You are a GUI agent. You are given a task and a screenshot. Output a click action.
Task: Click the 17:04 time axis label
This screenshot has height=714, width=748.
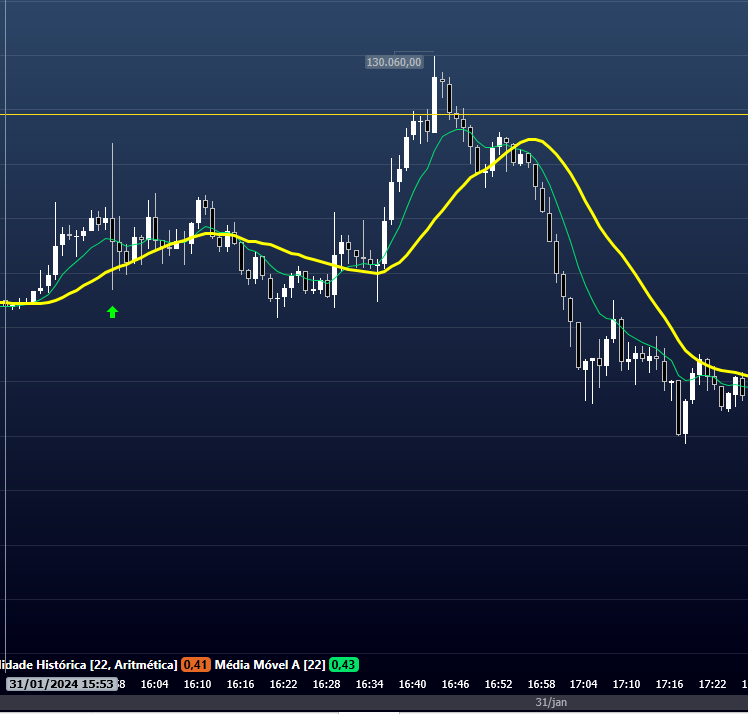[583, 684]
